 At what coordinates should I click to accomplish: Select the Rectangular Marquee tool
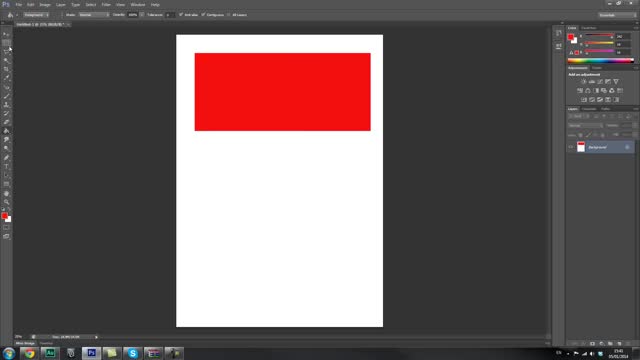pyautogui.click(x=6, y=43)
